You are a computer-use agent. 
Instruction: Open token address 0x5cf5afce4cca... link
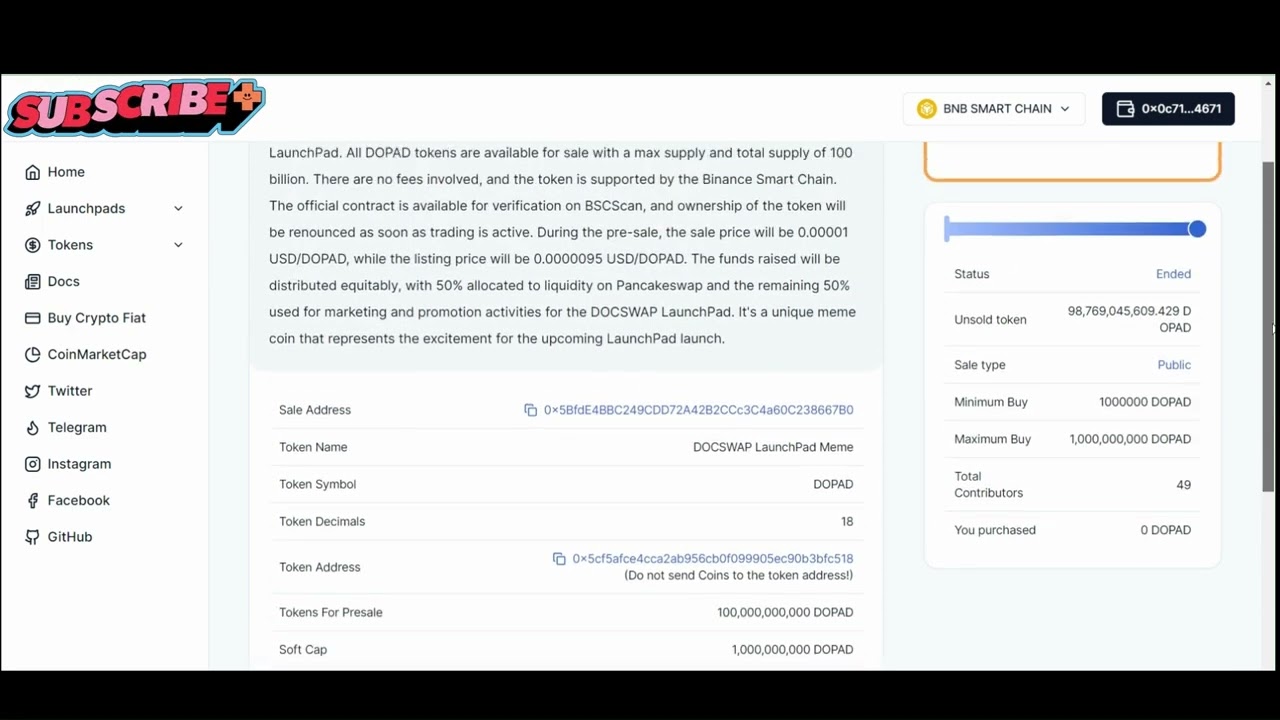[x=712, y=559]
